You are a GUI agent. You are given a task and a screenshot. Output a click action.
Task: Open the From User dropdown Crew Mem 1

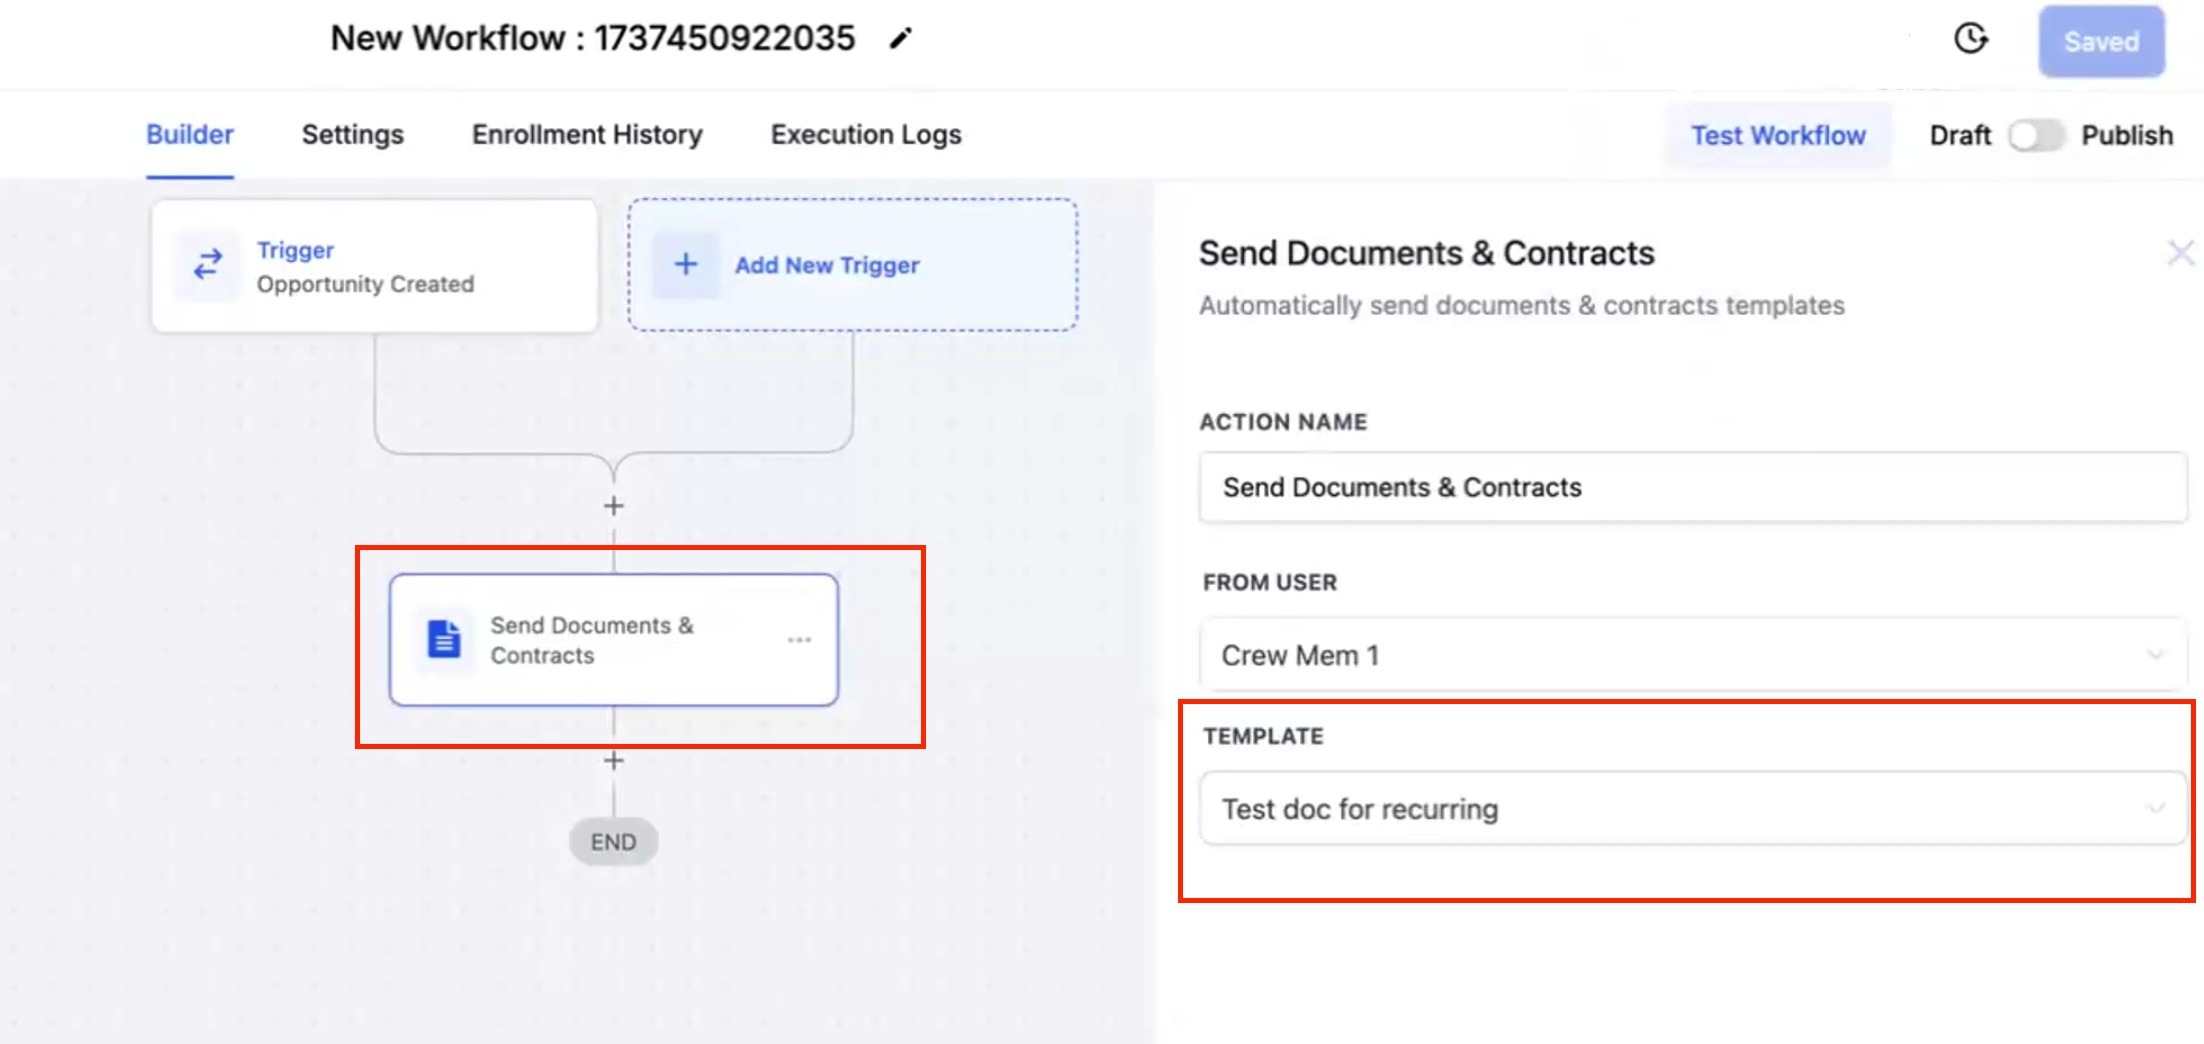(x=1693, y=655)
